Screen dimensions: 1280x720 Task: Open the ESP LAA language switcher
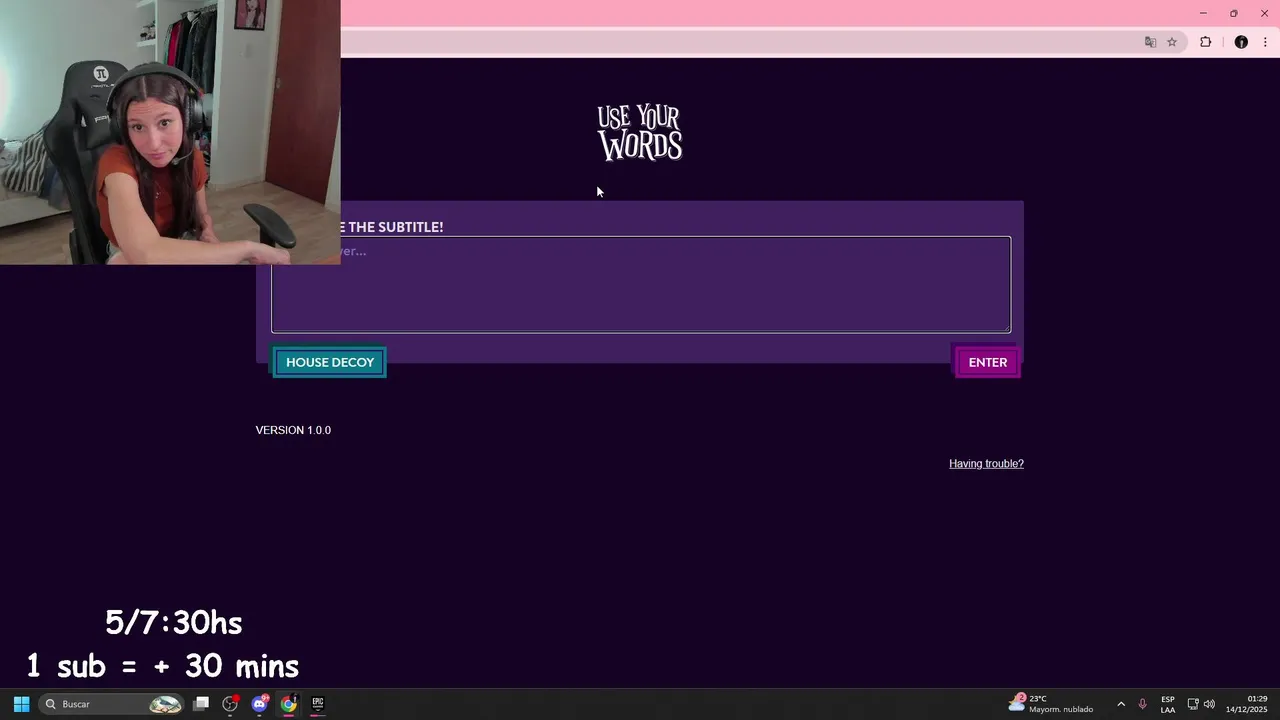click(1168, 704)
